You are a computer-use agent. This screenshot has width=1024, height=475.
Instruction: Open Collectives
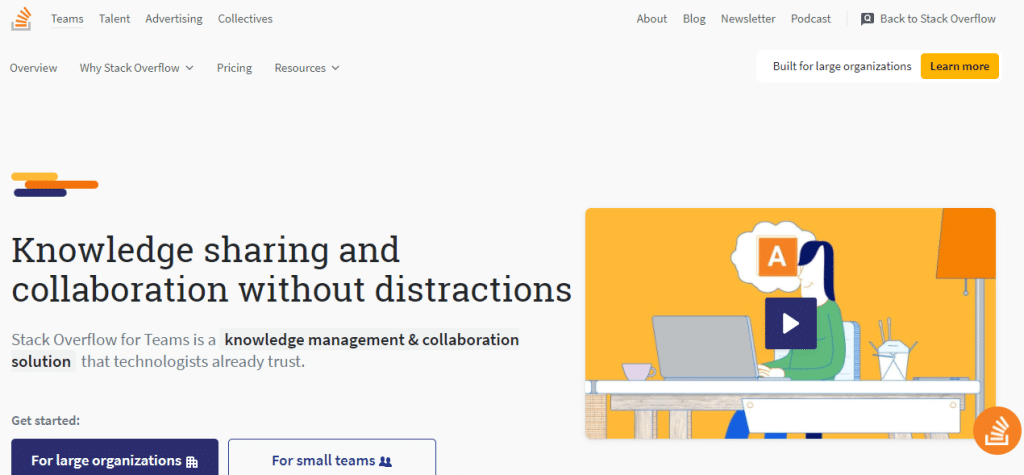(x=245, y=19)
